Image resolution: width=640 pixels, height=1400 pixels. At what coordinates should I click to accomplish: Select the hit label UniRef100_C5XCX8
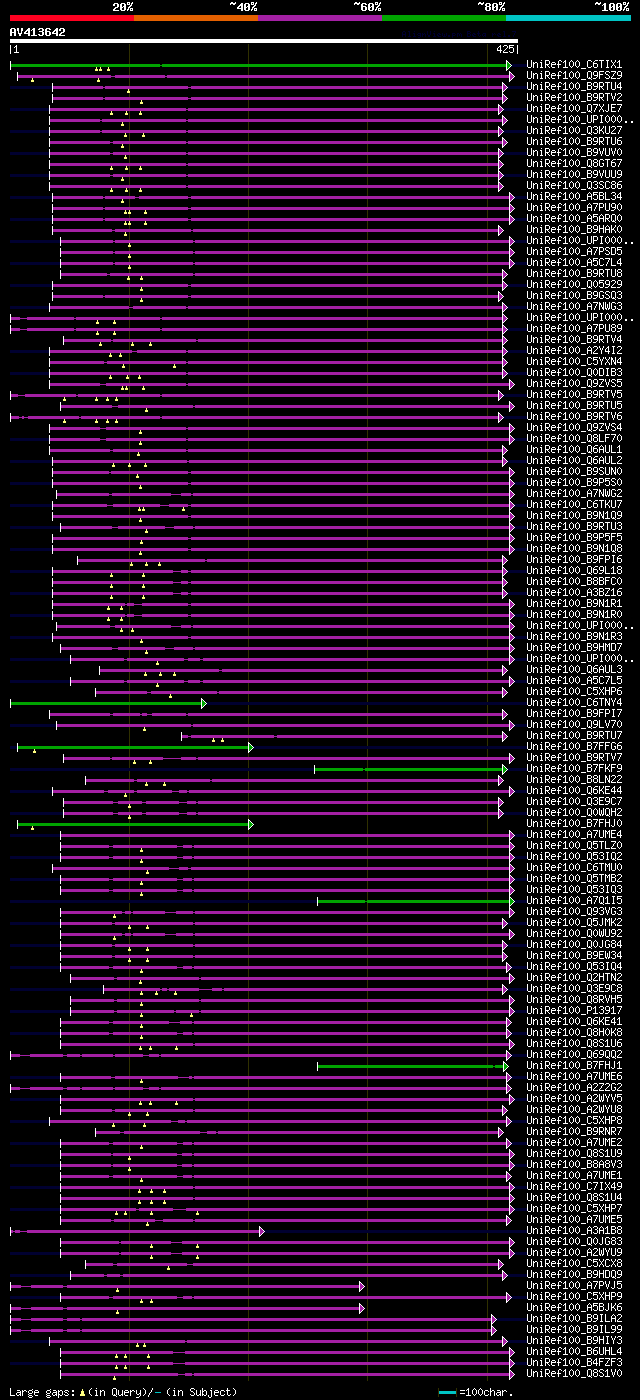click(573, 1263)
